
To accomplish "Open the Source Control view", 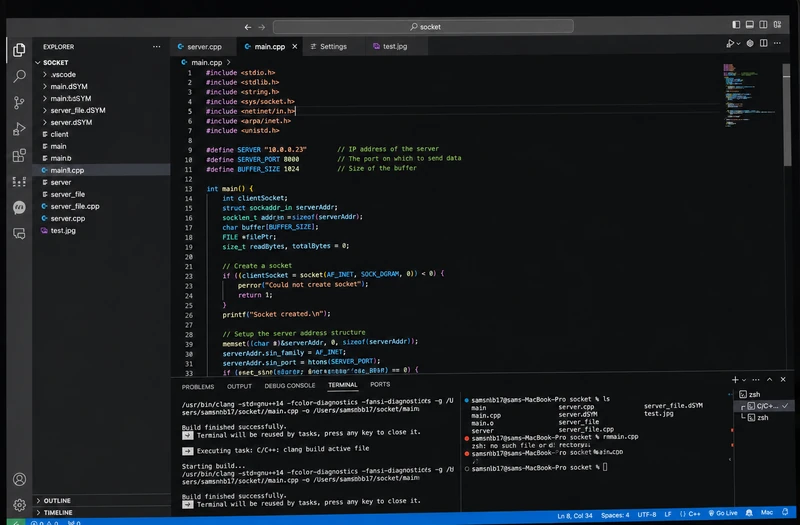I will [19, 103].
